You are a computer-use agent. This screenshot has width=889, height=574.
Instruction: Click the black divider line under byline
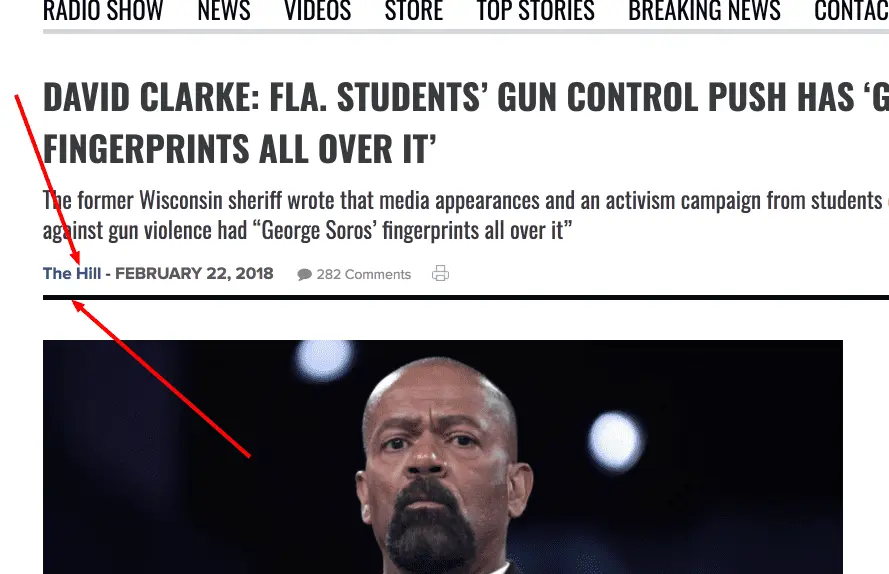[x=466, y=297]
